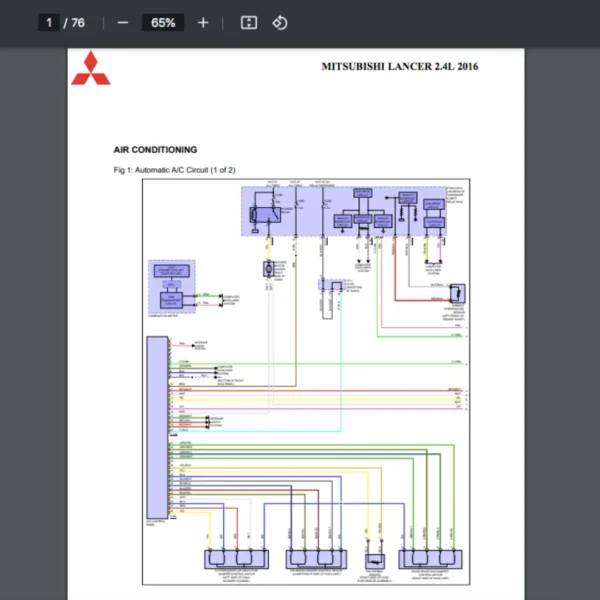Click the bottom-right damper control motor block

click(x=432, y=558)
